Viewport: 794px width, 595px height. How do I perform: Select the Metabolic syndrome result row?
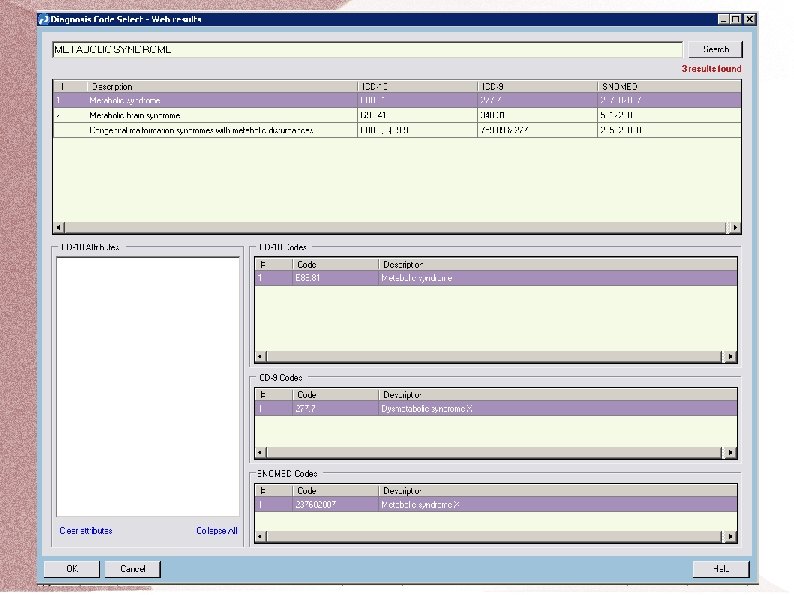click(397, 100)
